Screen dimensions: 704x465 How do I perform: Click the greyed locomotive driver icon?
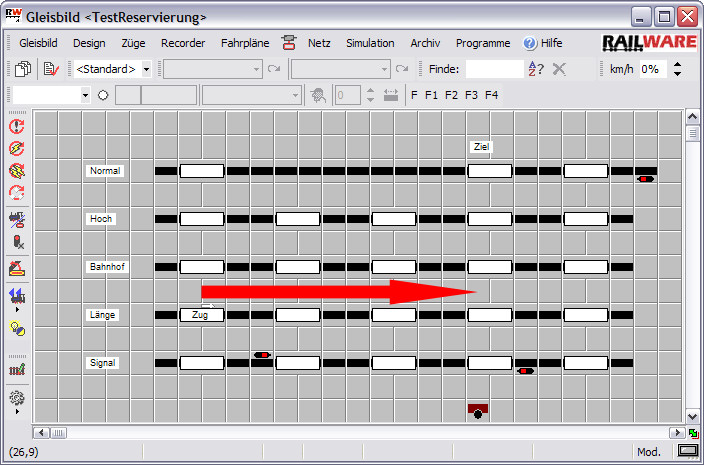318,95
